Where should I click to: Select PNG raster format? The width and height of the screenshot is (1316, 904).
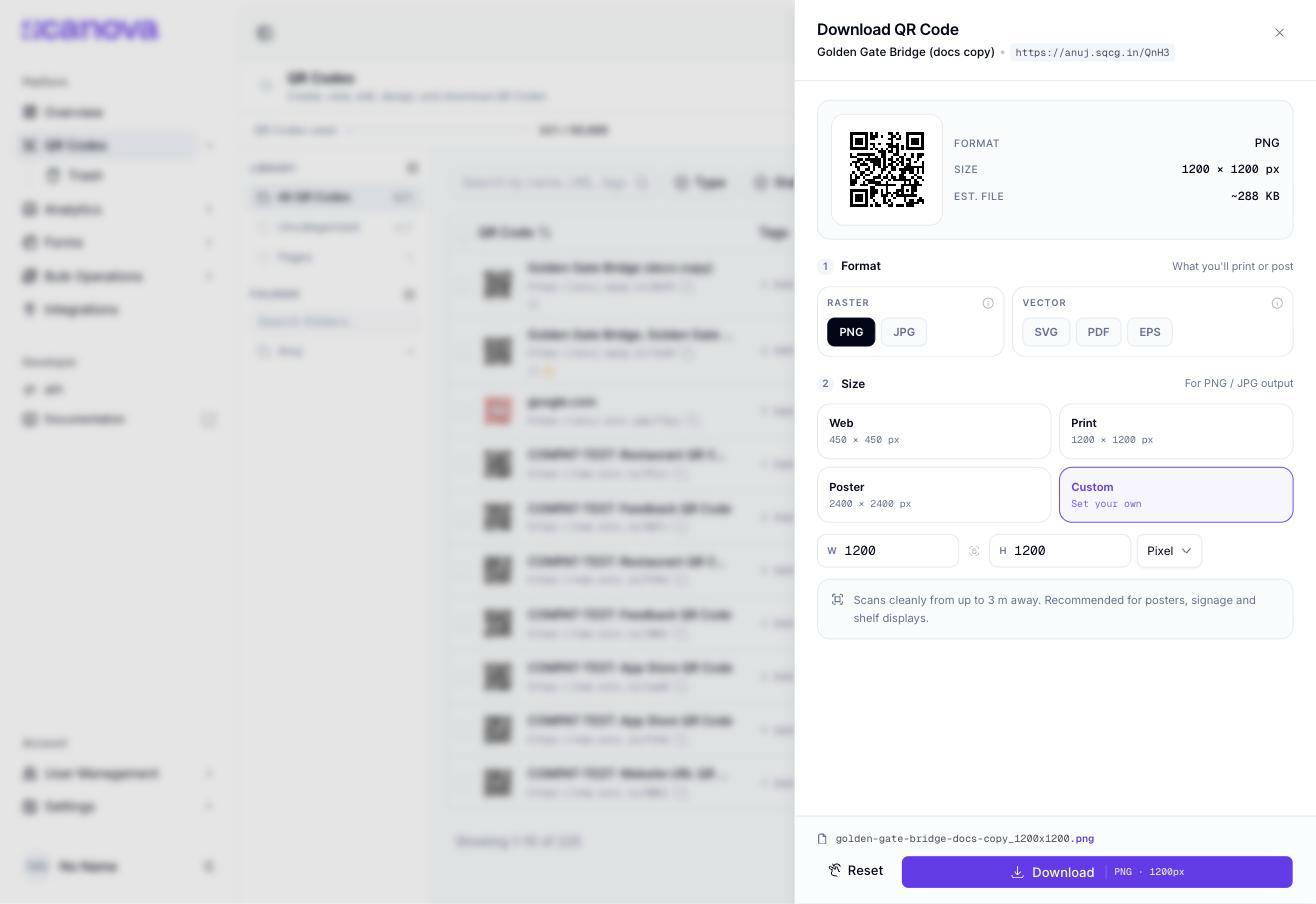tap(851, 332)
